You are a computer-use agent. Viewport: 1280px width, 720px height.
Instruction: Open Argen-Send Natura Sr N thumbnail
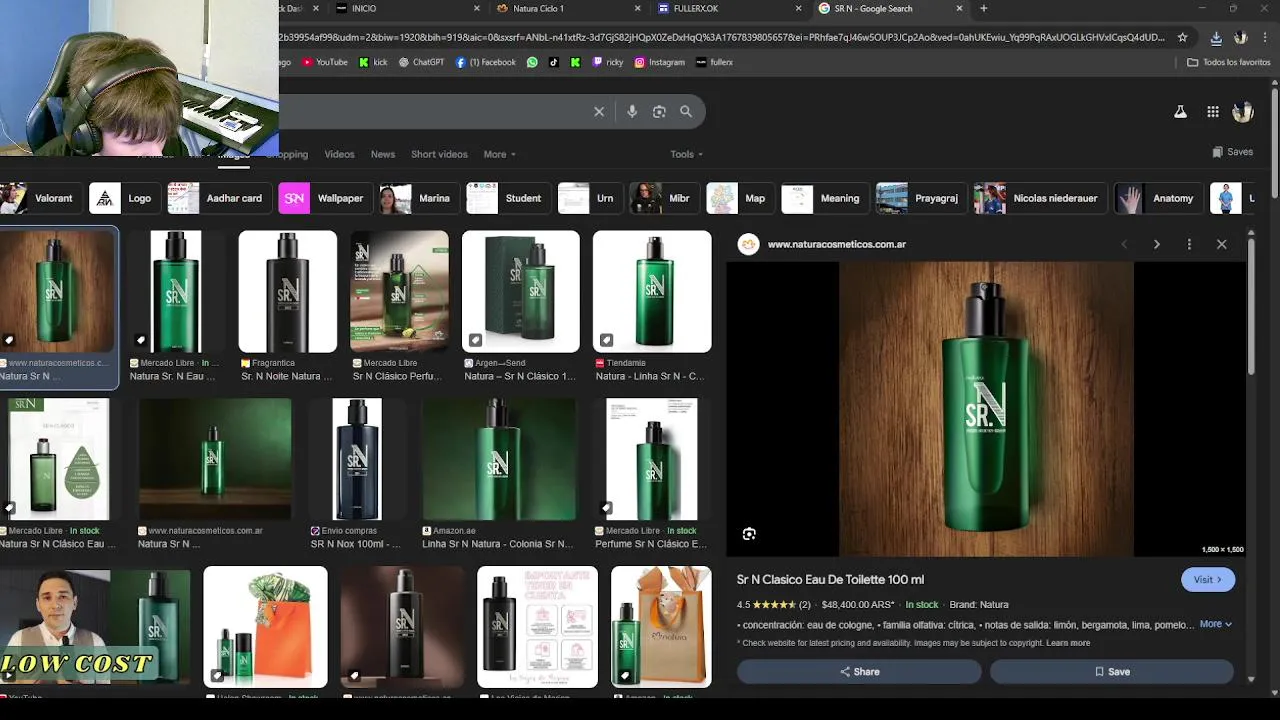pos(520,292)
